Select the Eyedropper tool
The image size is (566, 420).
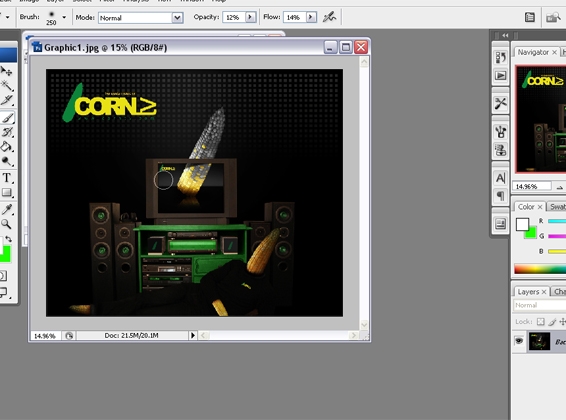pyautogui.click(x=6, y=209)
